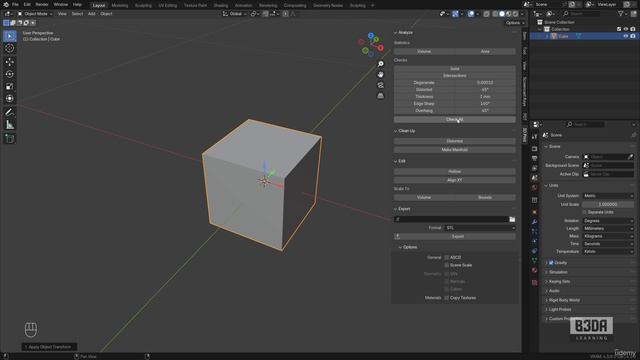Image resolution: width=640 pixels, height=360 pixels.
Task: Enable the ASCII checkbox
Action: [447, 258]
